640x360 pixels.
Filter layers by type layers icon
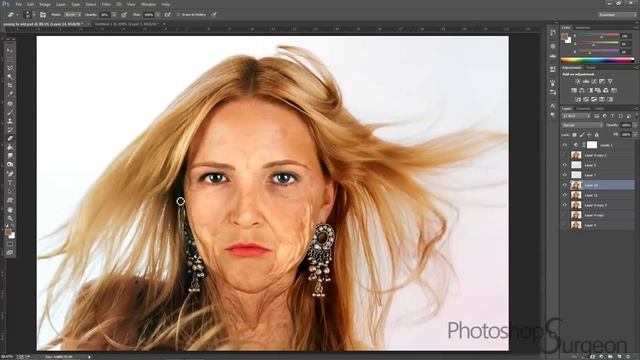612,116
